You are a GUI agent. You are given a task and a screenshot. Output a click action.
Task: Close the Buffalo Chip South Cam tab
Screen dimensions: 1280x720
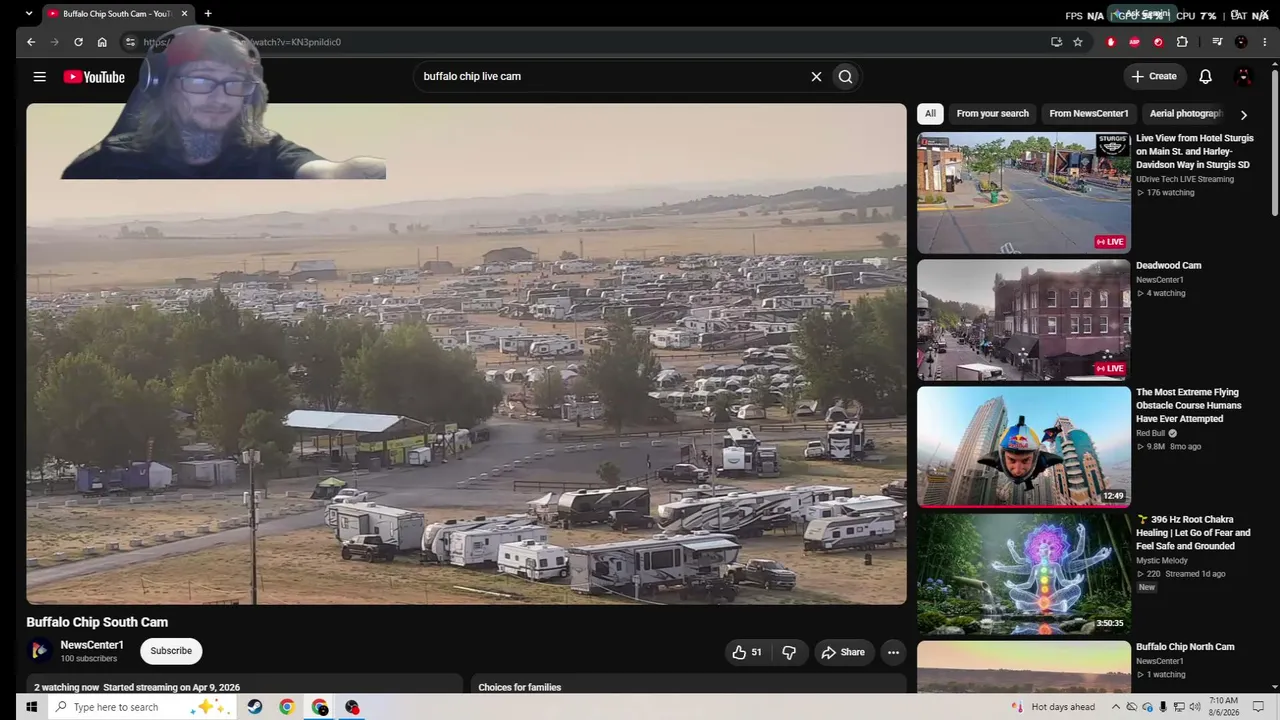click(x=184, y=14)
